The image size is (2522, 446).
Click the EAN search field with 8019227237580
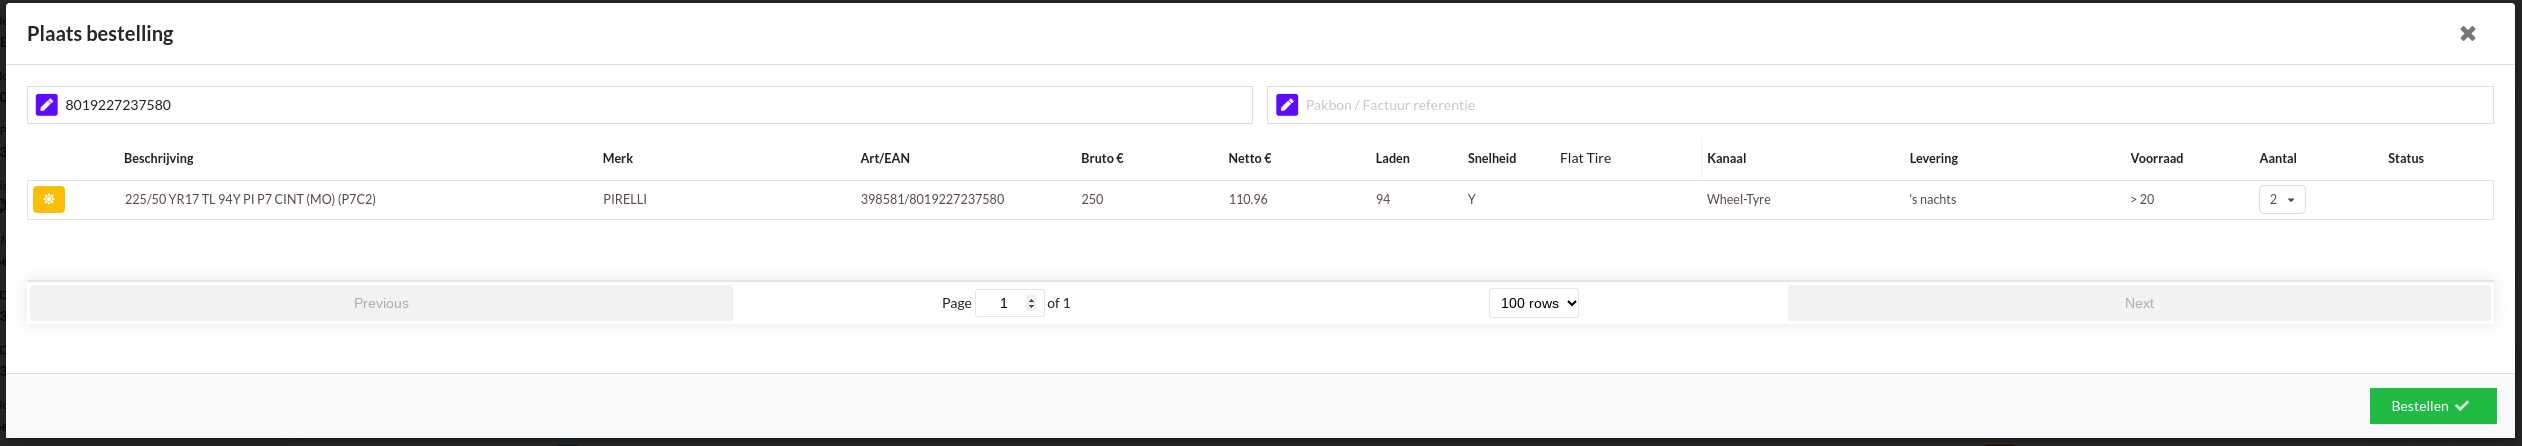pyautogui.click(x=650, y=105)
